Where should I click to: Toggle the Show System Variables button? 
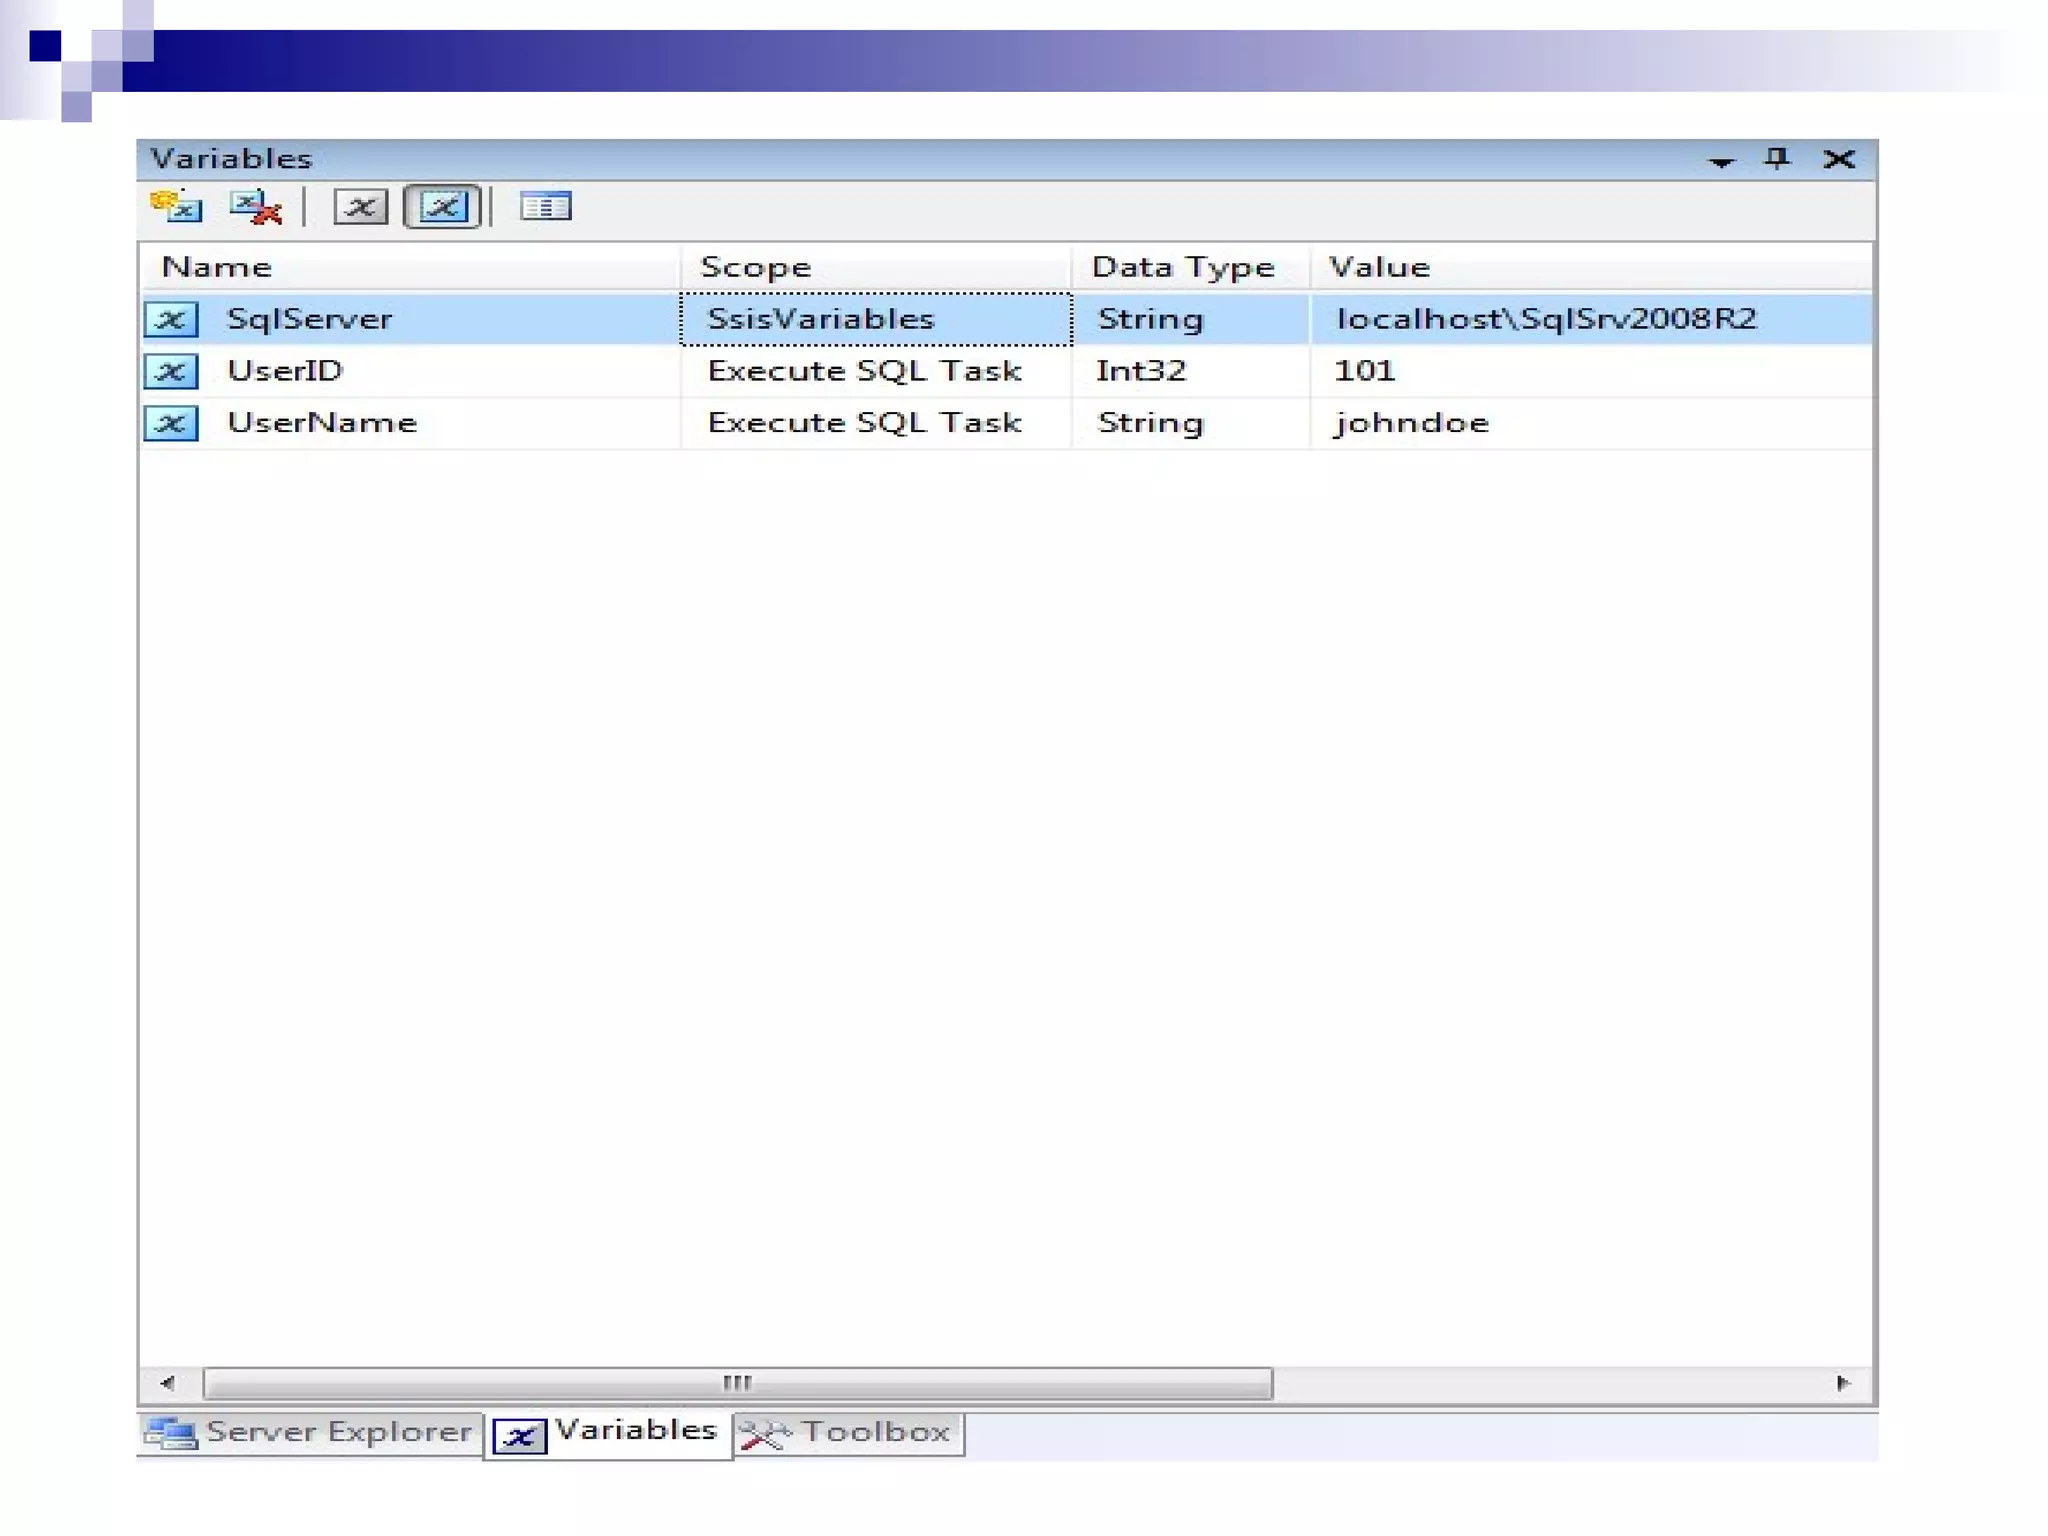click(x=360, y=207)
